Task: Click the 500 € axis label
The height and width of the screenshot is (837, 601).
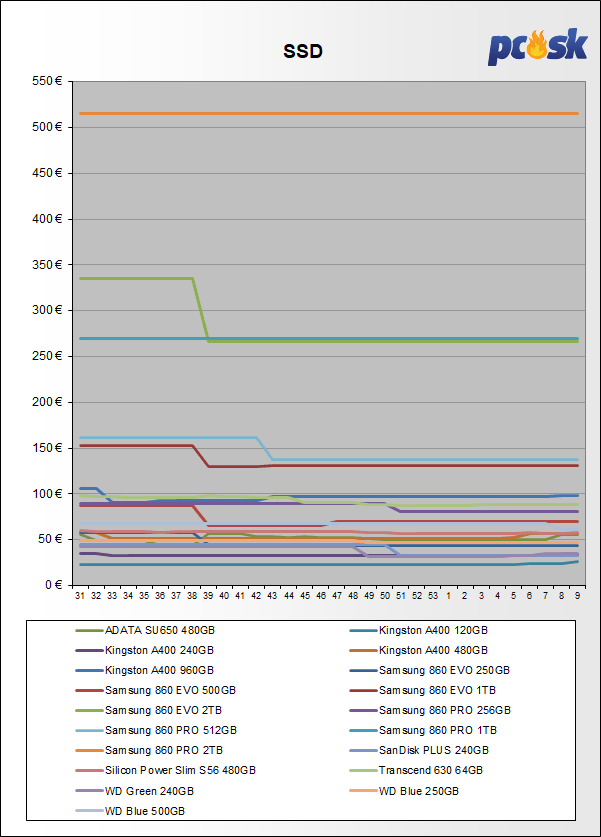Action: pyautogui.click(x=47, y=127)
